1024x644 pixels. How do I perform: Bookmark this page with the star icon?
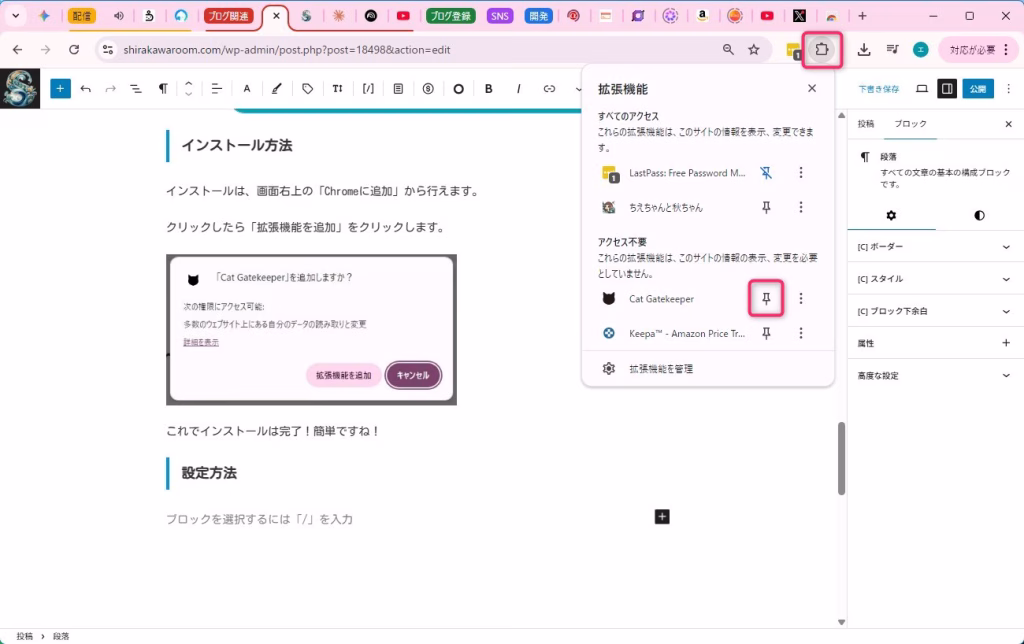(x=754, y=49)
